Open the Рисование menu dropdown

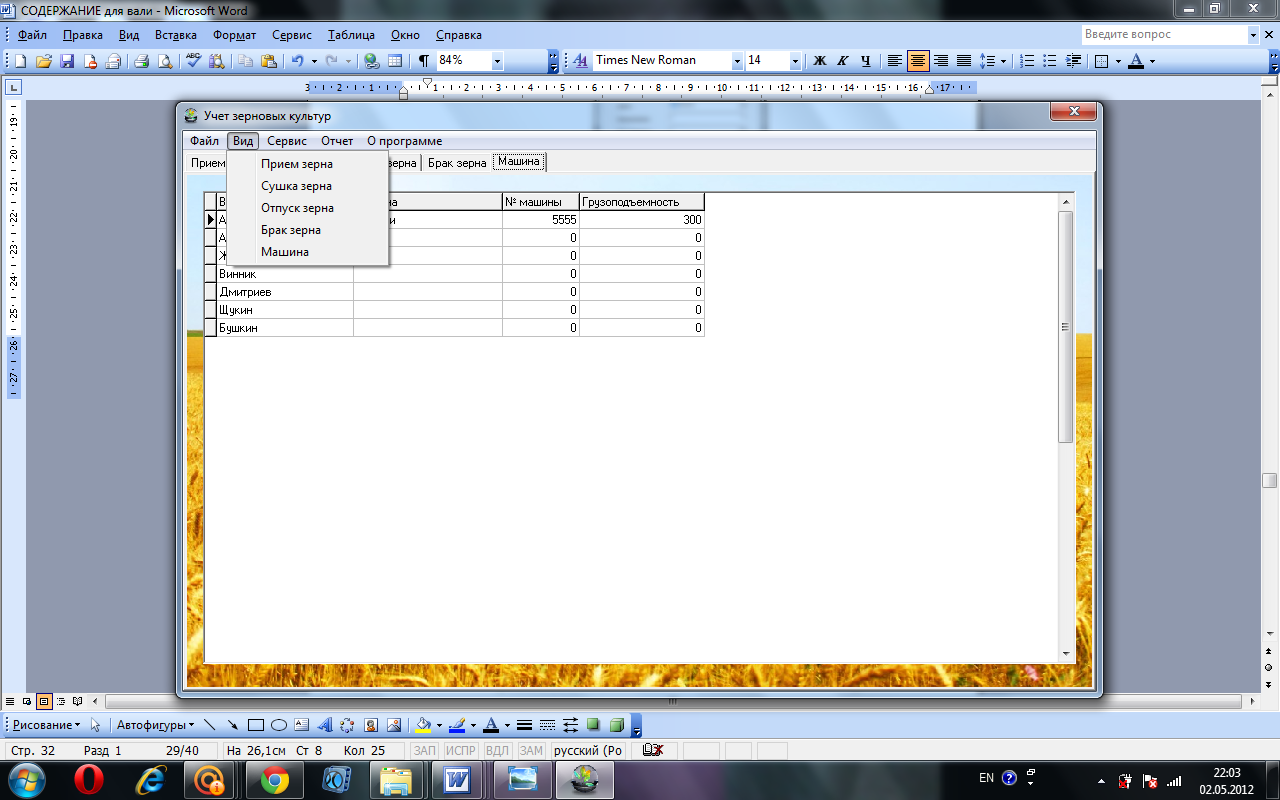click(47, 725)
